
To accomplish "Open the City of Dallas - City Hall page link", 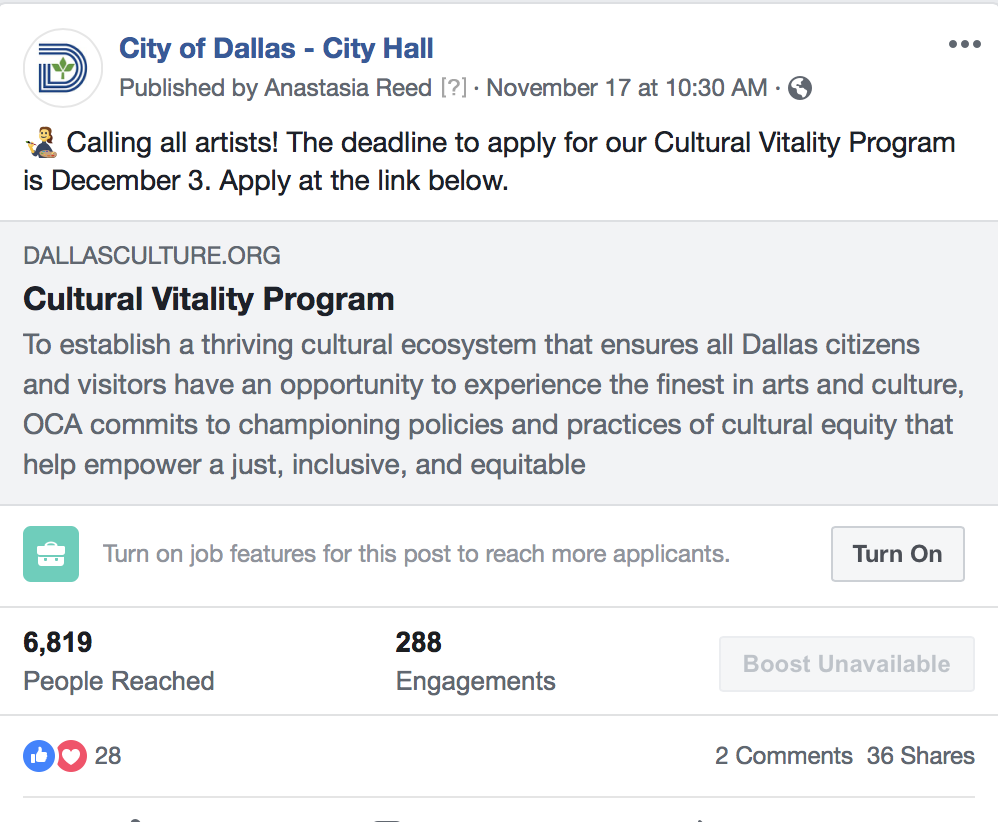I will tap(276, 47).
